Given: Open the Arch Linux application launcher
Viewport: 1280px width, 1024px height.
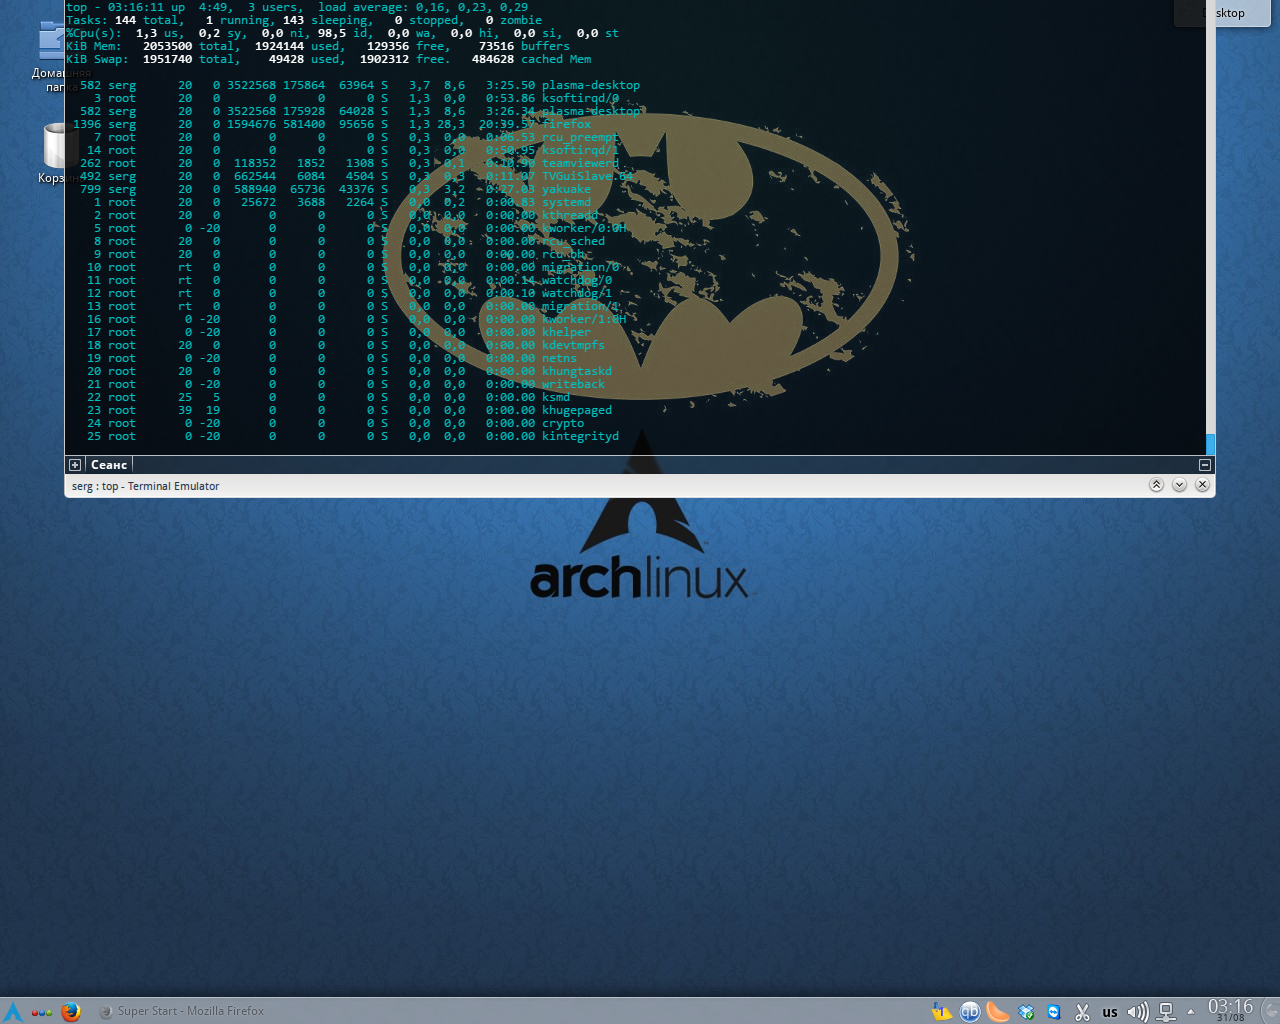Looking at the screenshot, I should click(13, 1011).
